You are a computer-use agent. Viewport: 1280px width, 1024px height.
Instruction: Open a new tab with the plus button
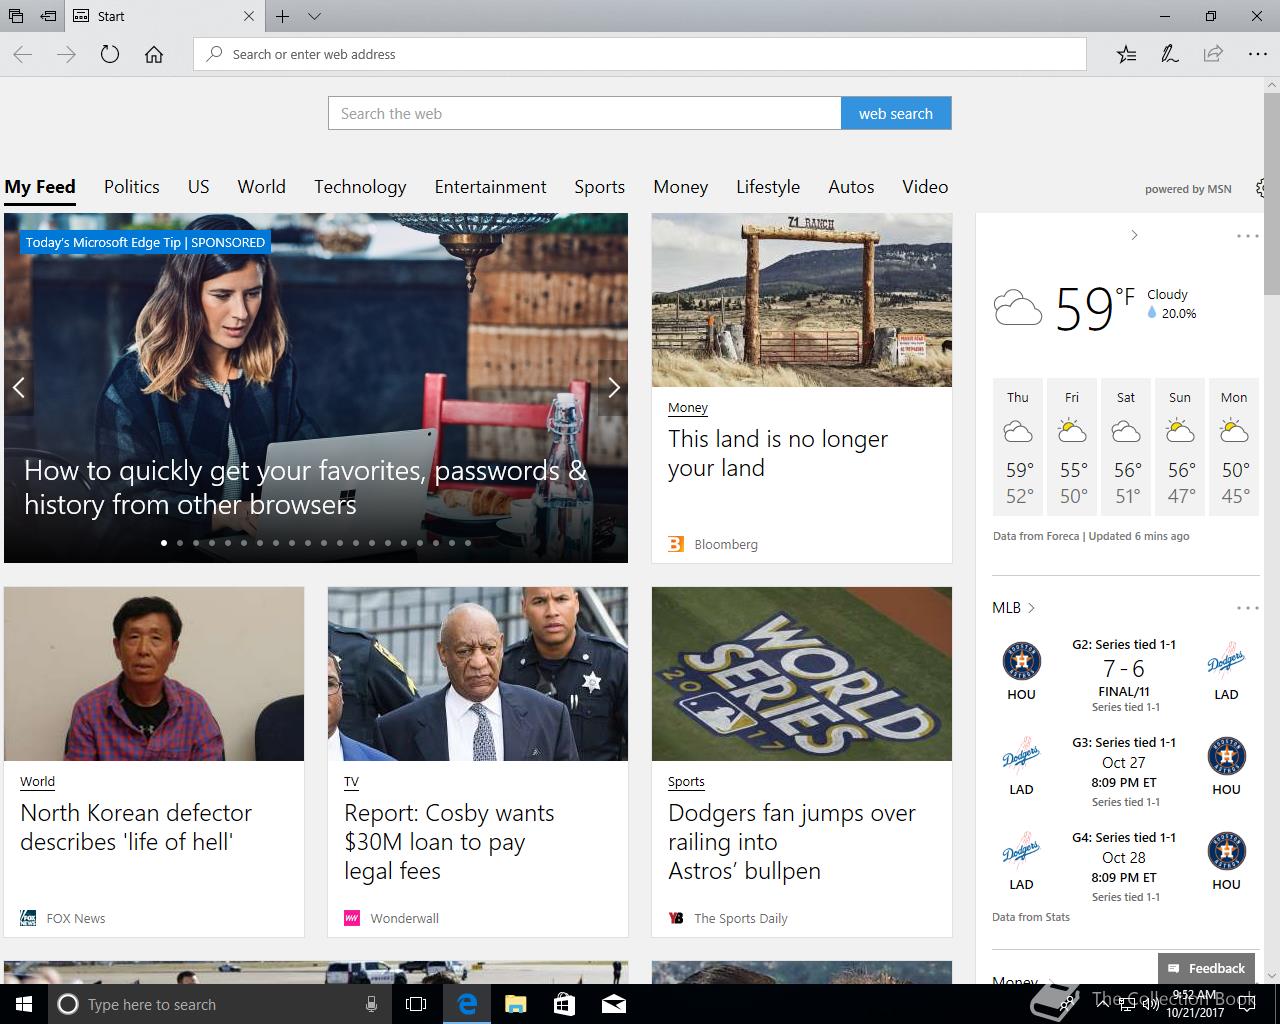[x=283, y=16]
